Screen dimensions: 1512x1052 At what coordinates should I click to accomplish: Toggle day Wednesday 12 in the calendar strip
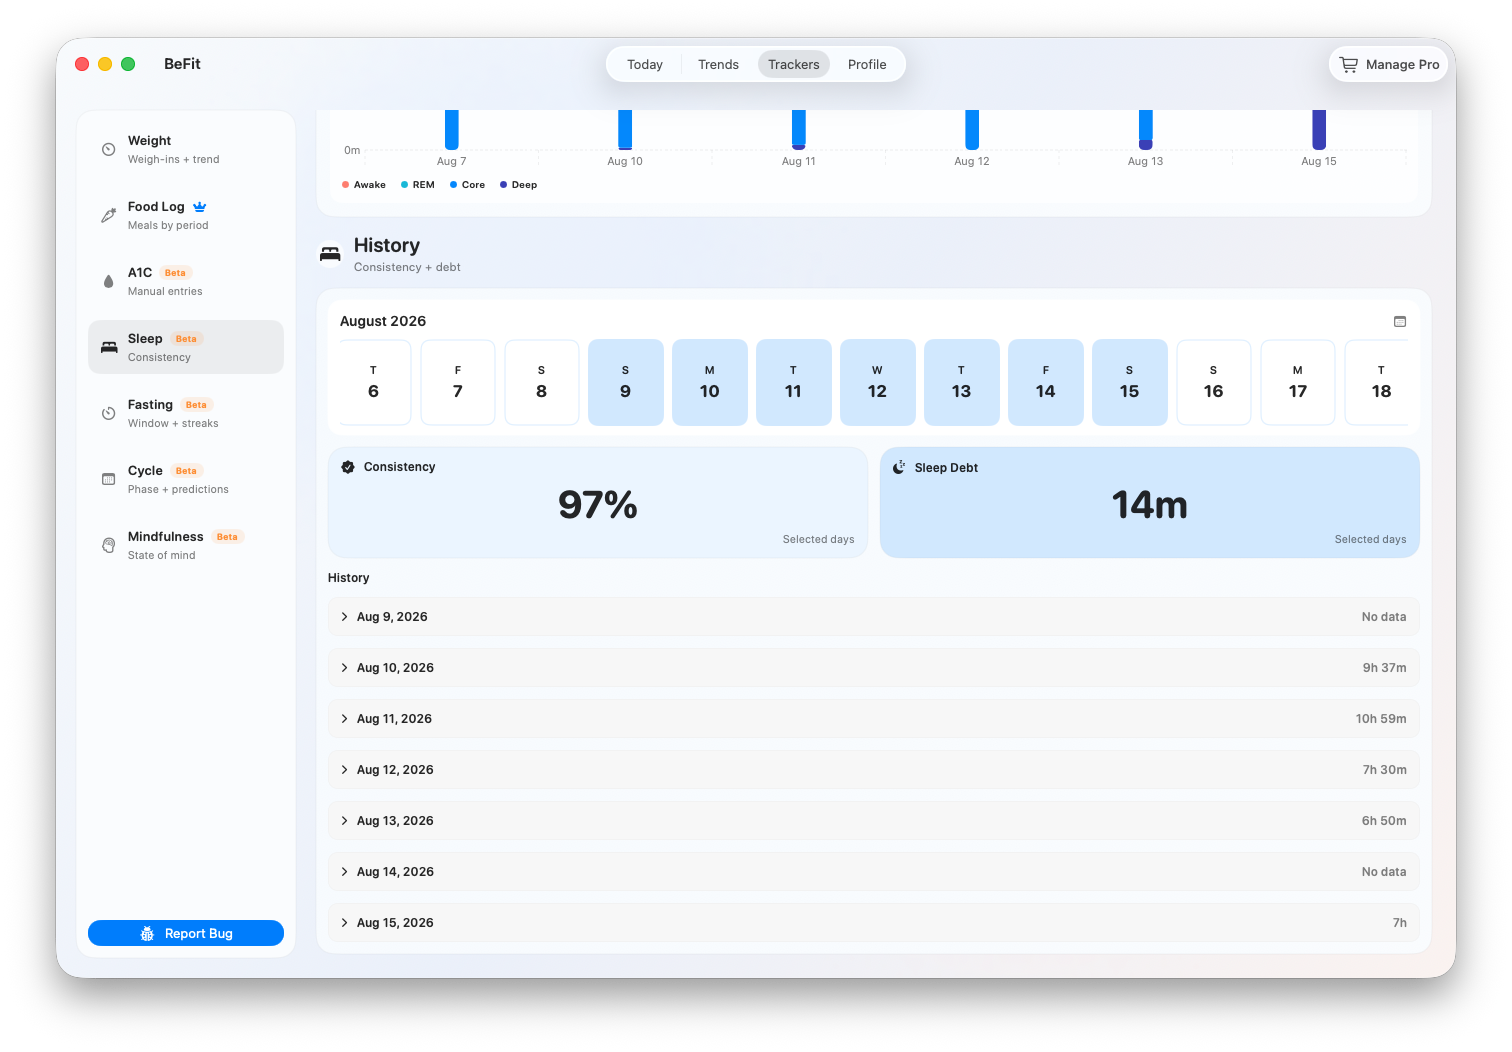878,382
